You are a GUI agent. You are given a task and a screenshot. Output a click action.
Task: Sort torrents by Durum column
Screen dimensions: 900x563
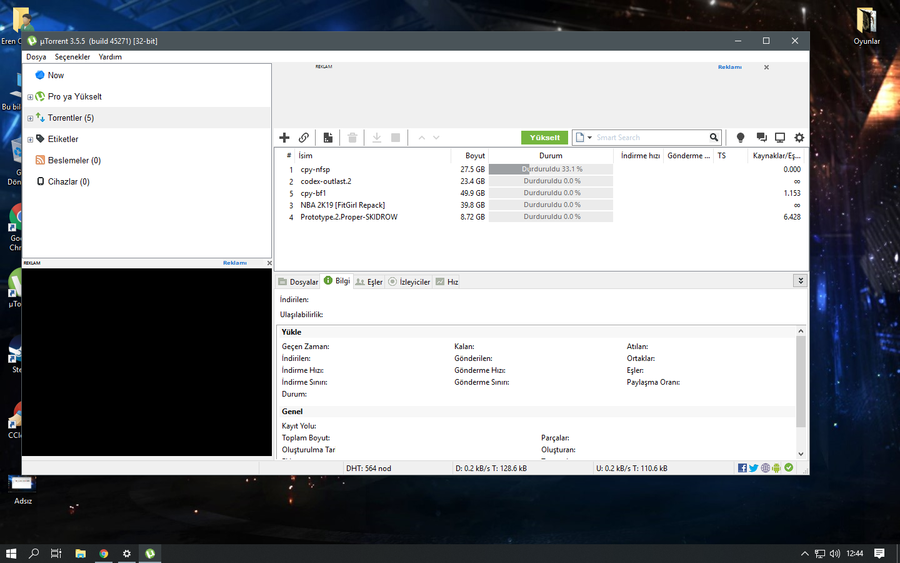click(x=550, y=156)
